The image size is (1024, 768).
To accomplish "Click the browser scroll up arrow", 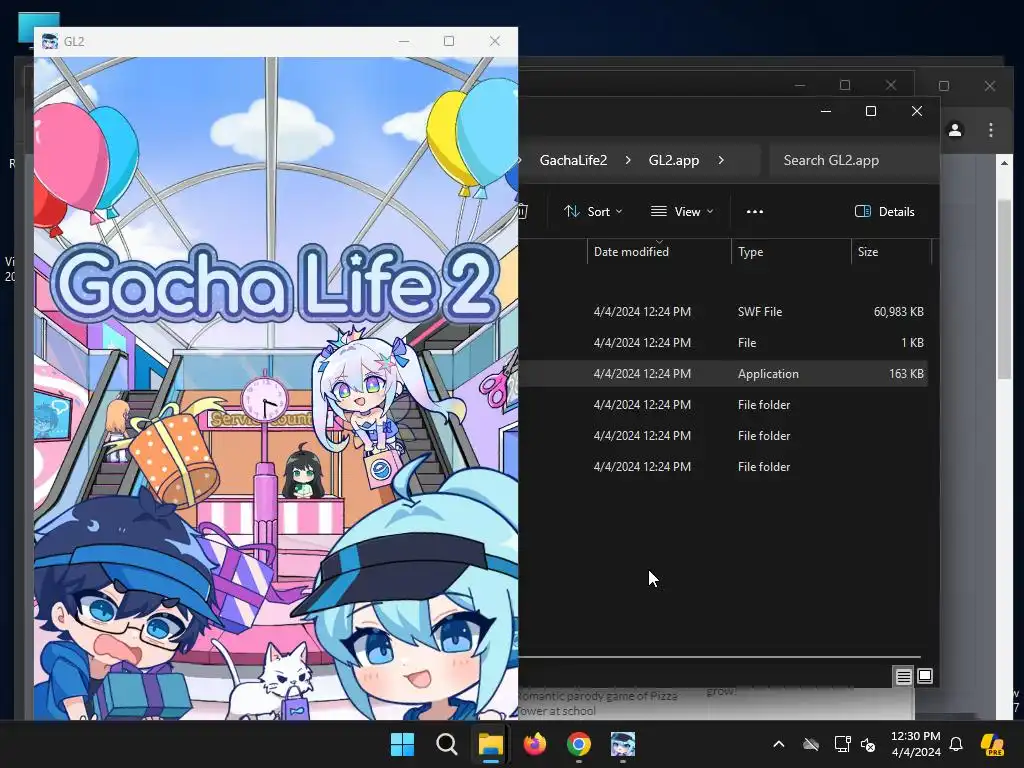I will [1004, 163].
